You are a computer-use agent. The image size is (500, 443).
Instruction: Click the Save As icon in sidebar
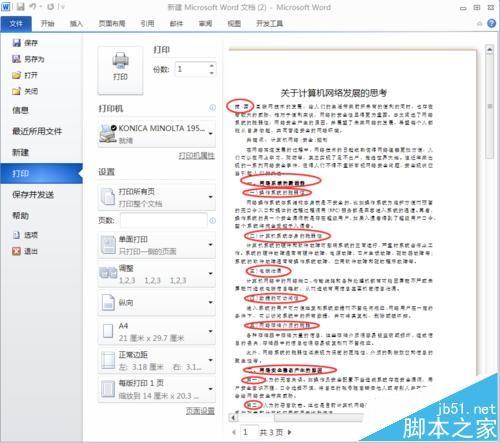16,59
